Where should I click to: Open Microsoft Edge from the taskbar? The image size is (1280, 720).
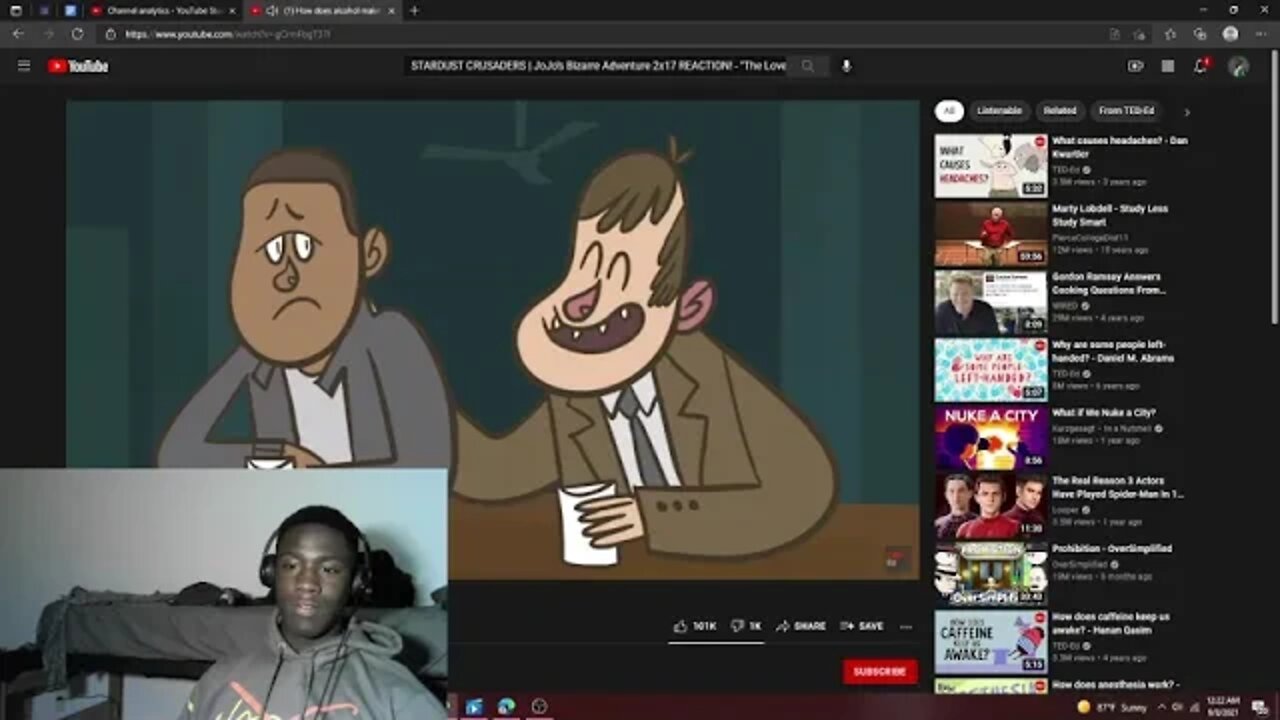click(507, 707)
